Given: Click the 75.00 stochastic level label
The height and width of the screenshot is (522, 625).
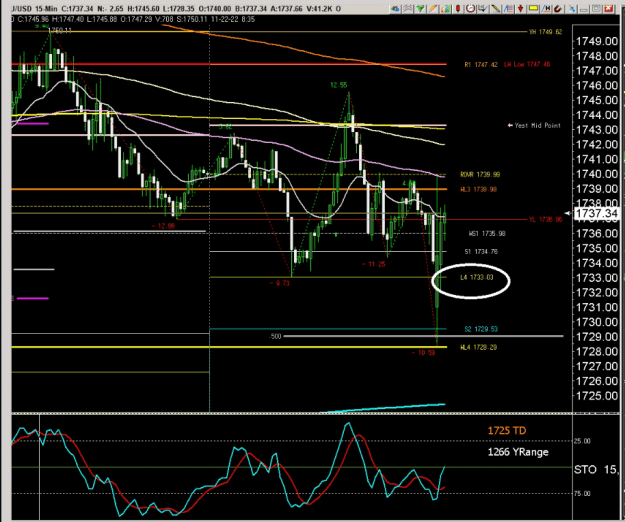Looking at the screenshot, I should coord(582,494).
